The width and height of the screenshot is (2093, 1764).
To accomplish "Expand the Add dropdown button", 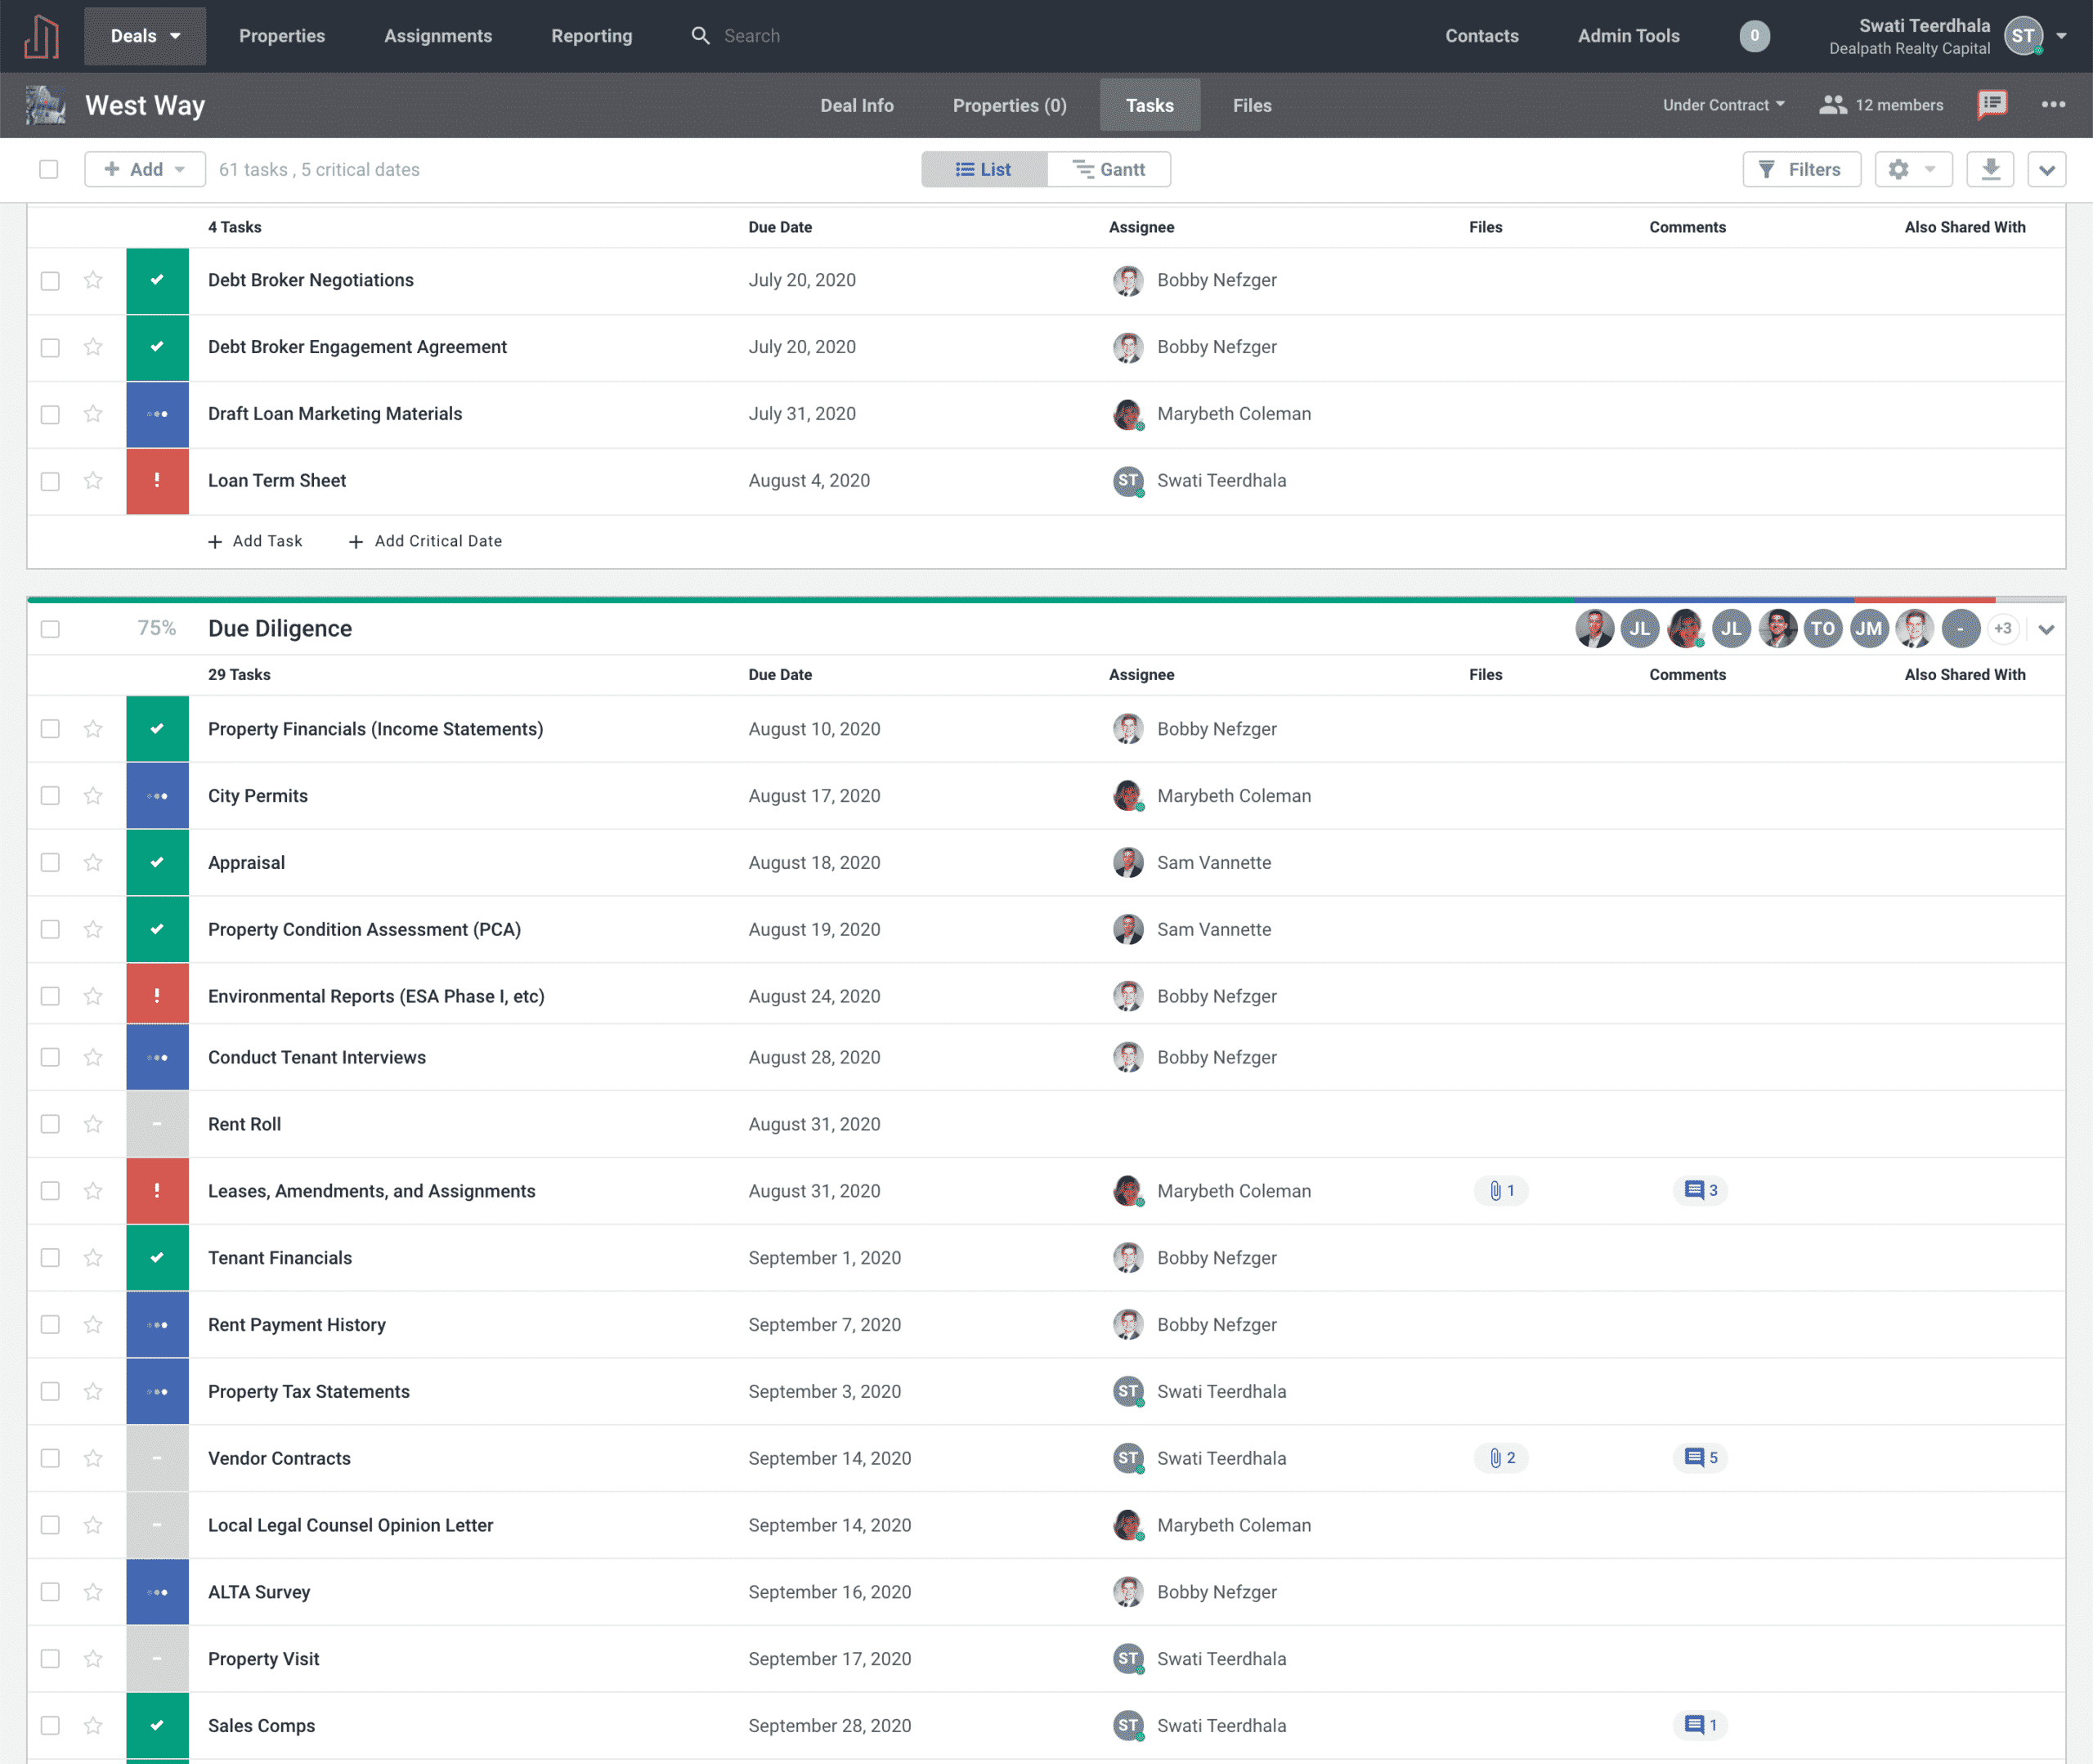I will tap(145, 169).
